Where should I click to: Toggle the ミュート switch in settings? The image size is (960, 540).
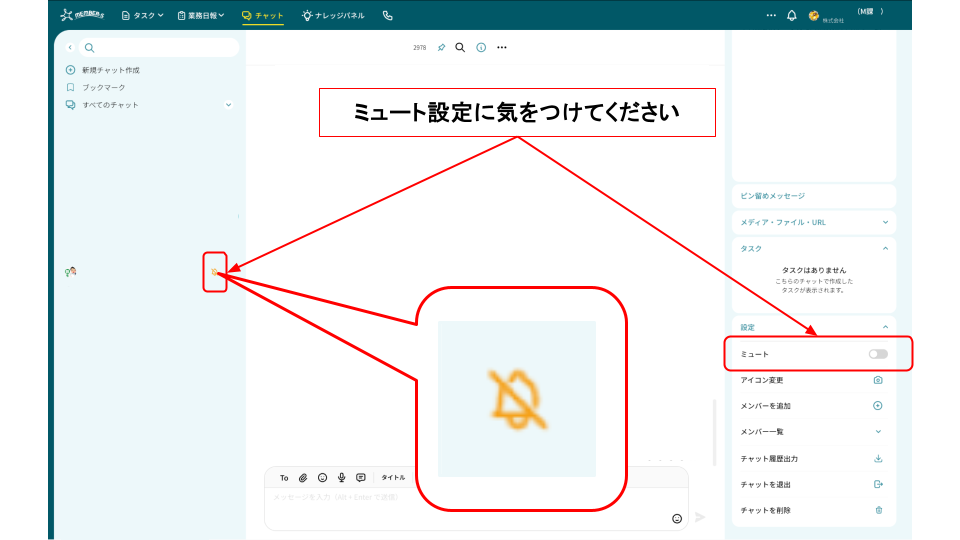click(878, 354)
